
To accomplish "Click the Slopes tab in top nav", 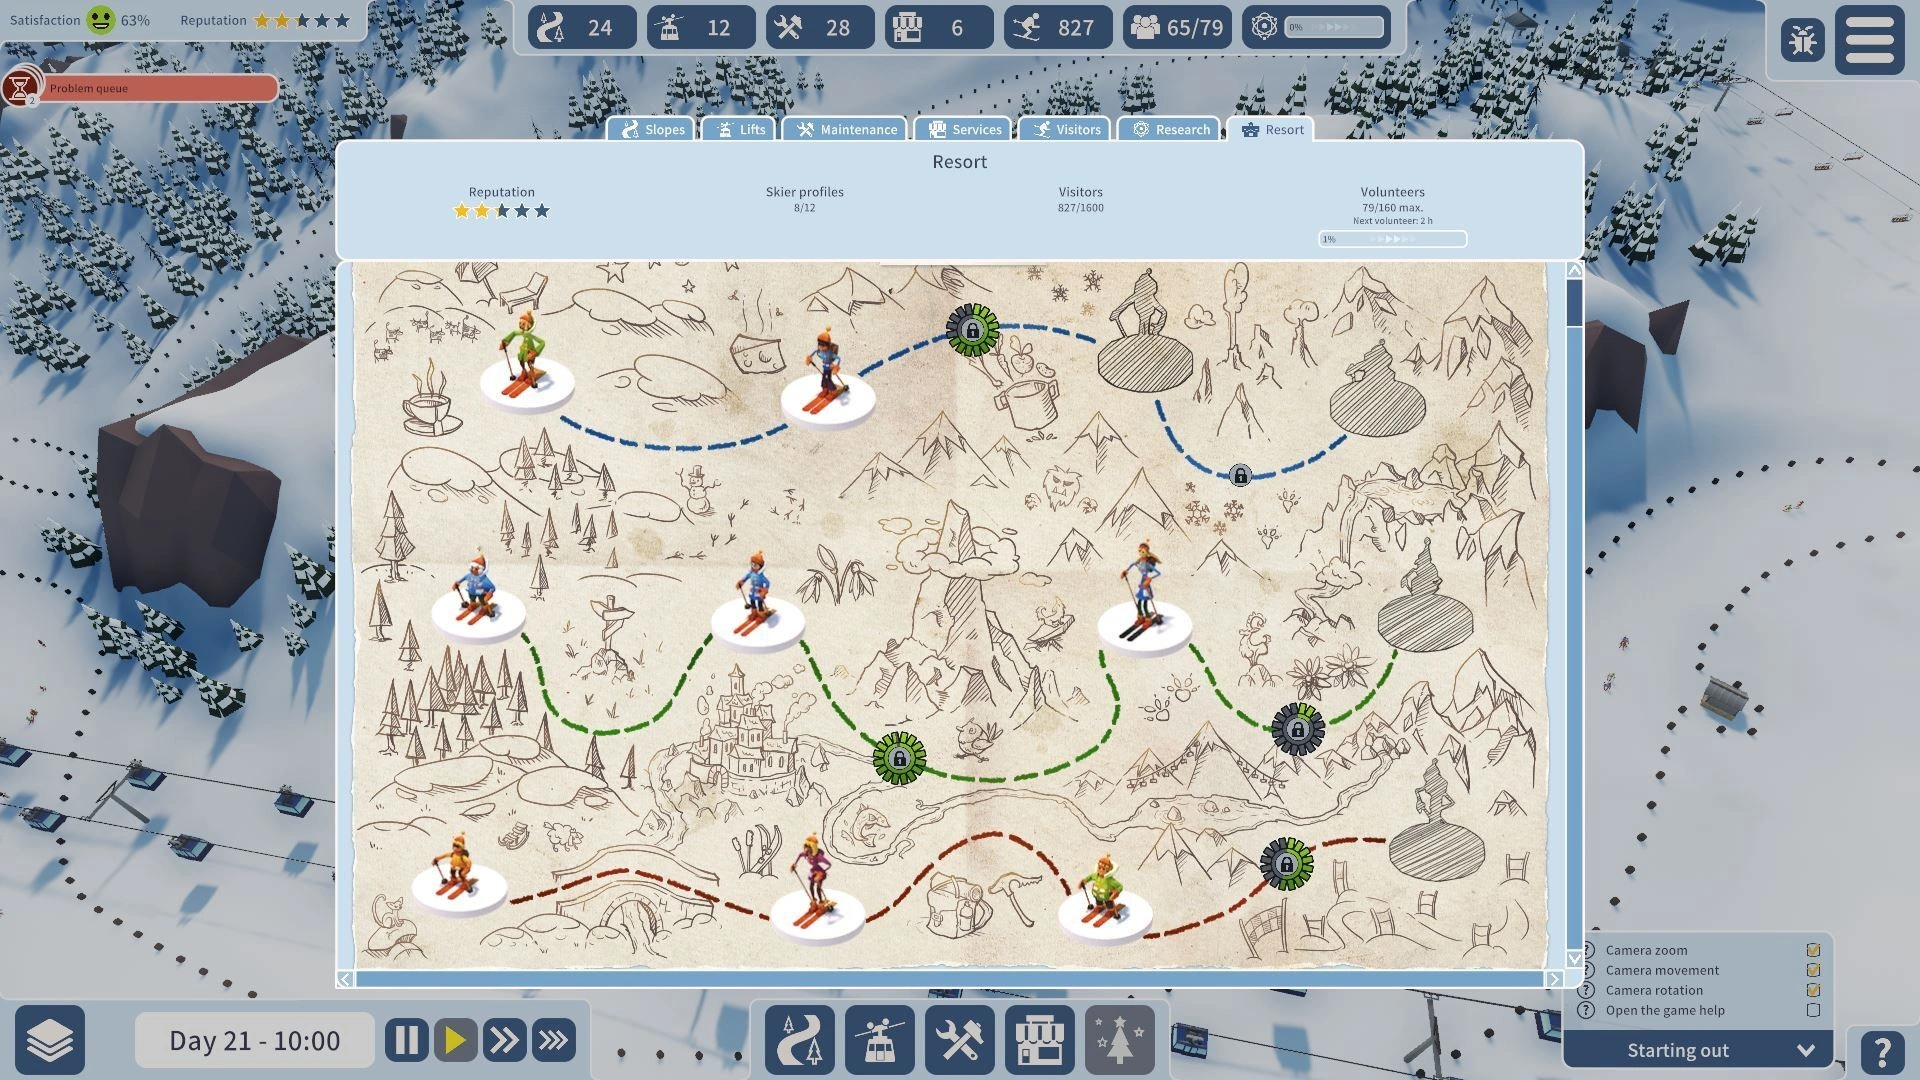I will [x=651, y=129].
